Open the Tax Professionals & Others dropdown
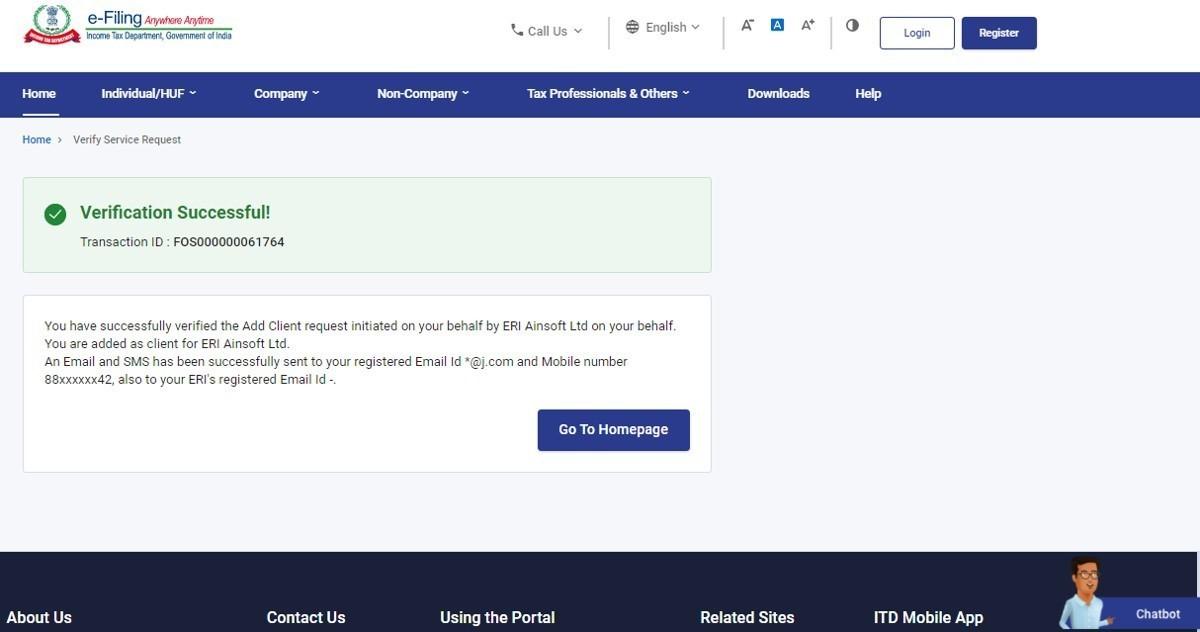Screen dimensions: 1200x632 607,93
